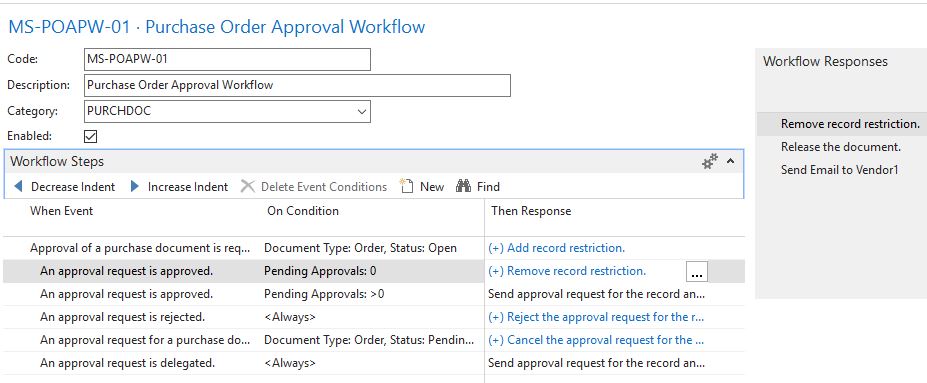This screenshot has height=383, width=927.
Task: Open the ellipsis button beside Remove record restriction
Action: 697,272
